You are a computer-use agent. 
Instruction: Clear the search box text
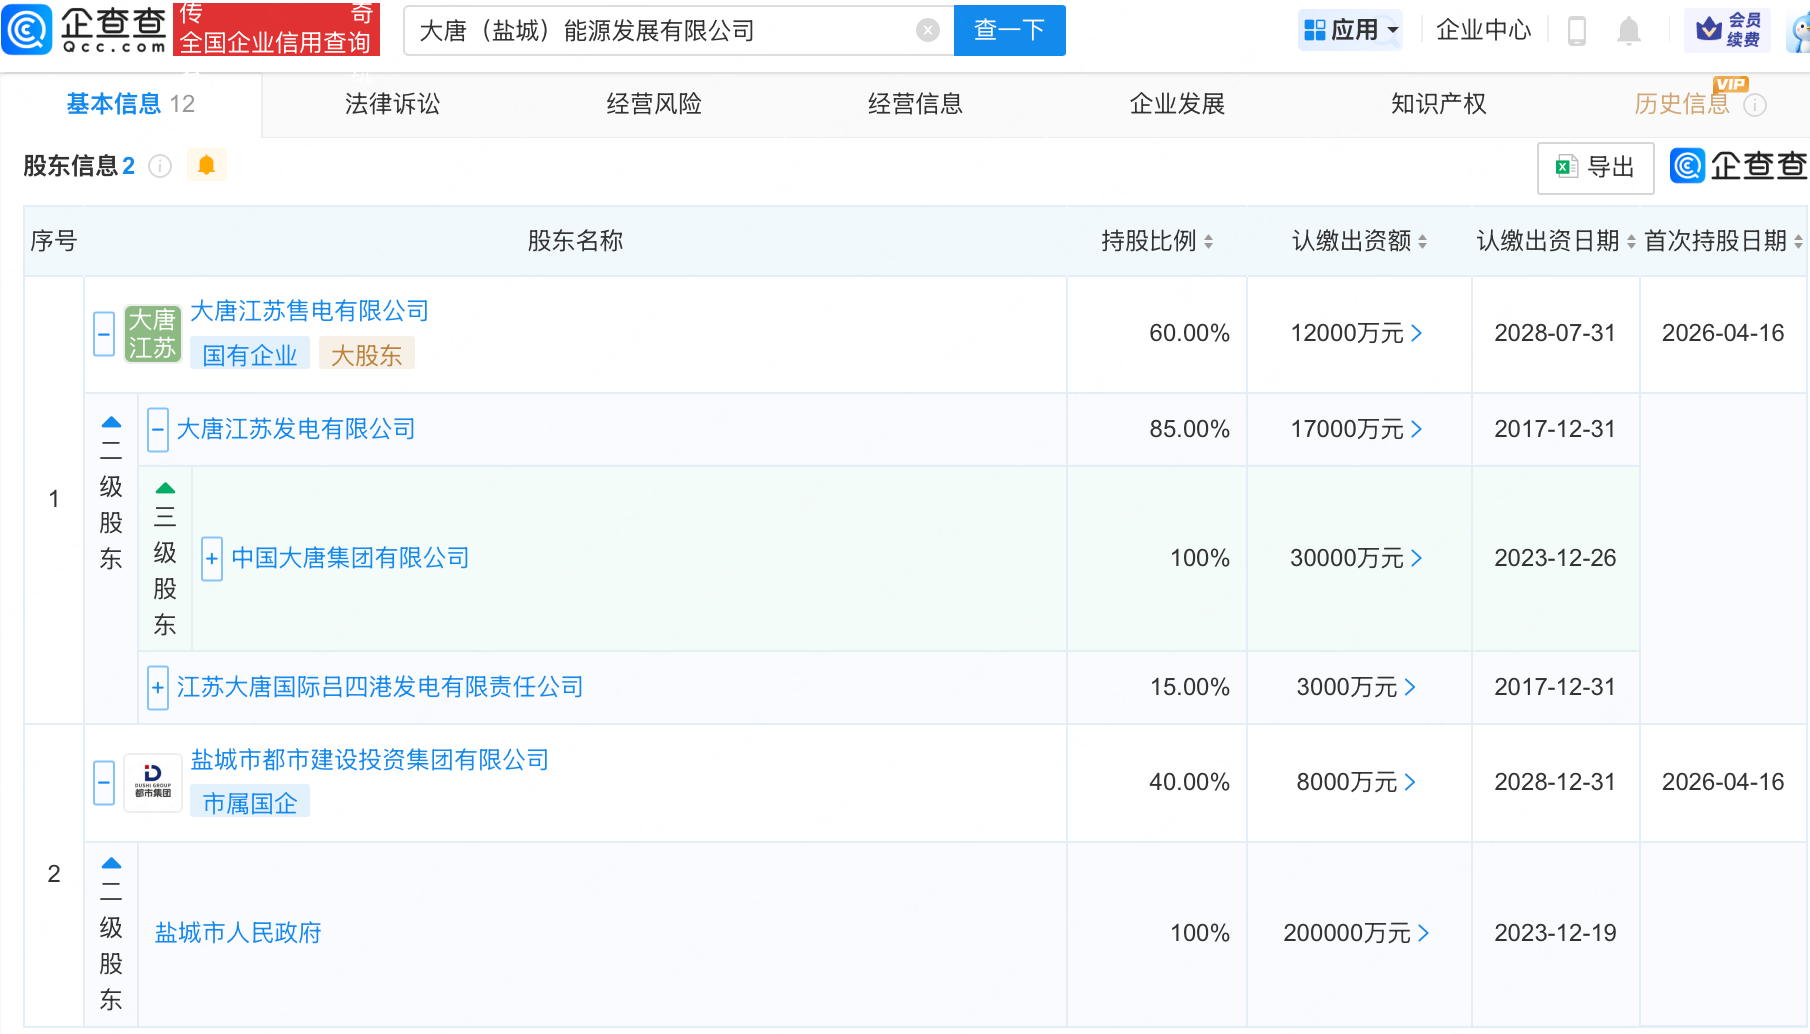[927, 31]
